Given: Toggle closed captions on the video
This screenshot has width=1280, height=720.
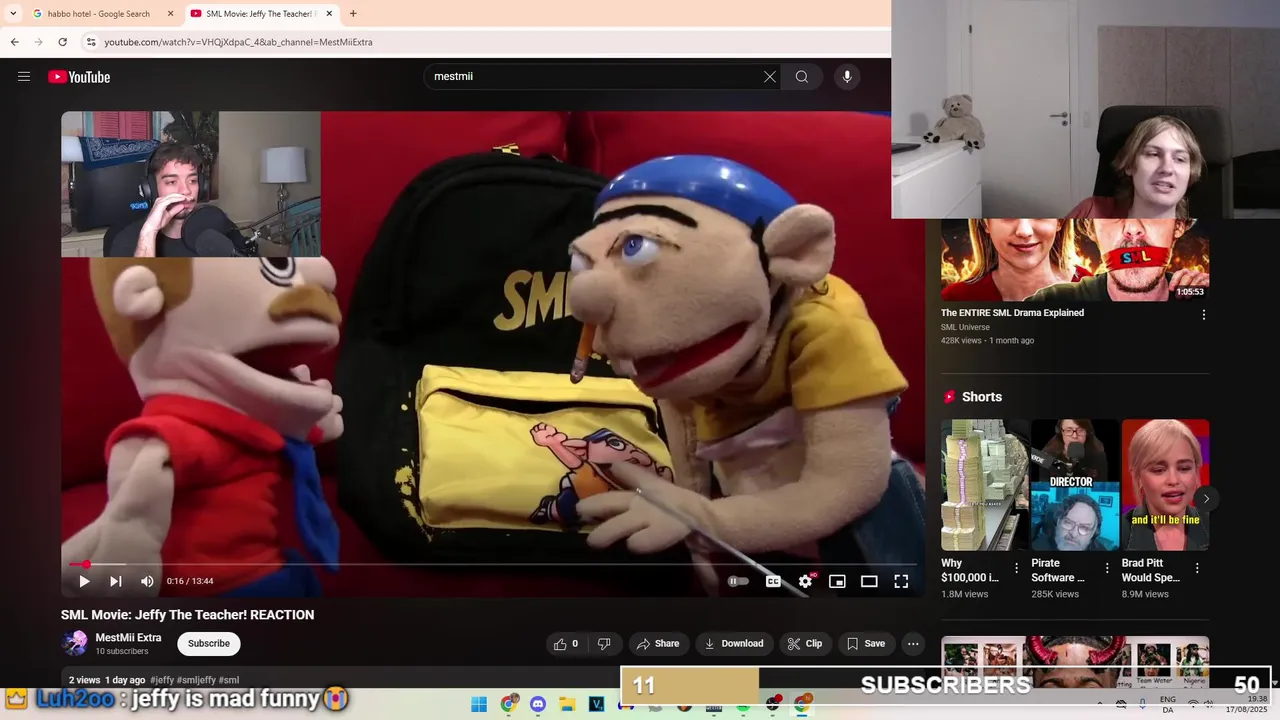Looking at the screenshot, I should (x=773, y=581).
